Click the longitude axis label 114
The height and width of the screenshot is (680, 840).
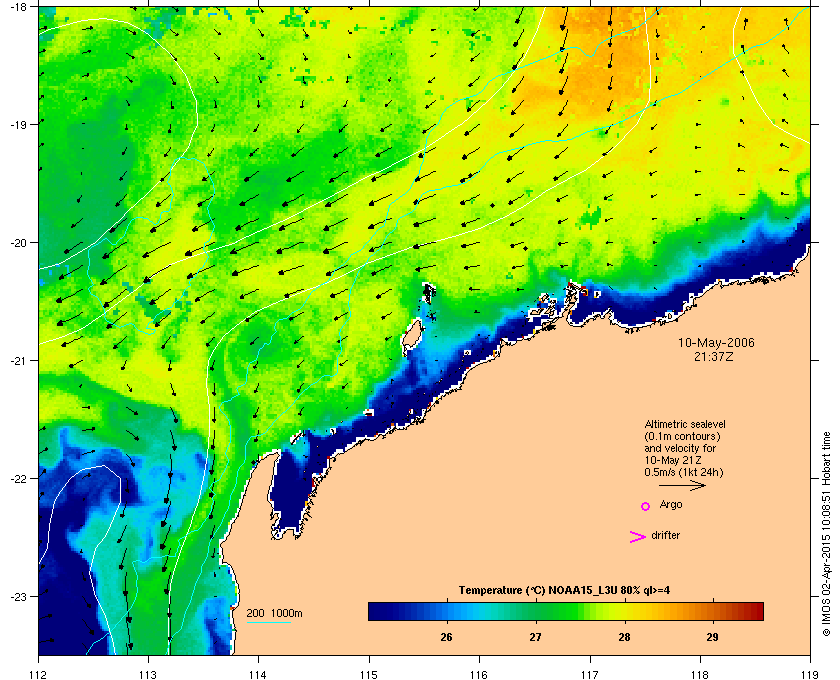(258, 674)
